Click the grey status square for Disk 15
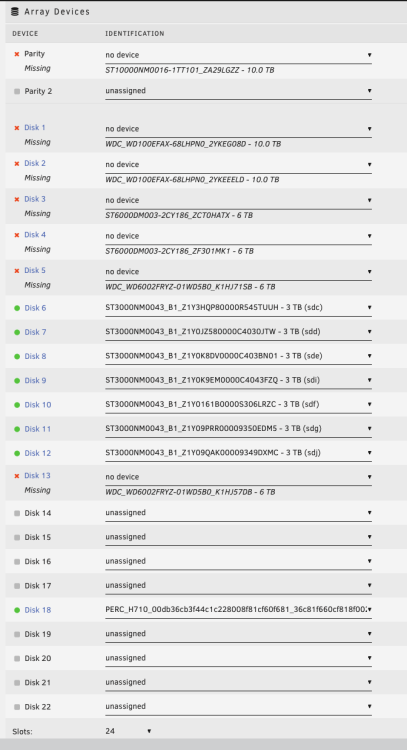407x750 pixels. pos(17,538)
